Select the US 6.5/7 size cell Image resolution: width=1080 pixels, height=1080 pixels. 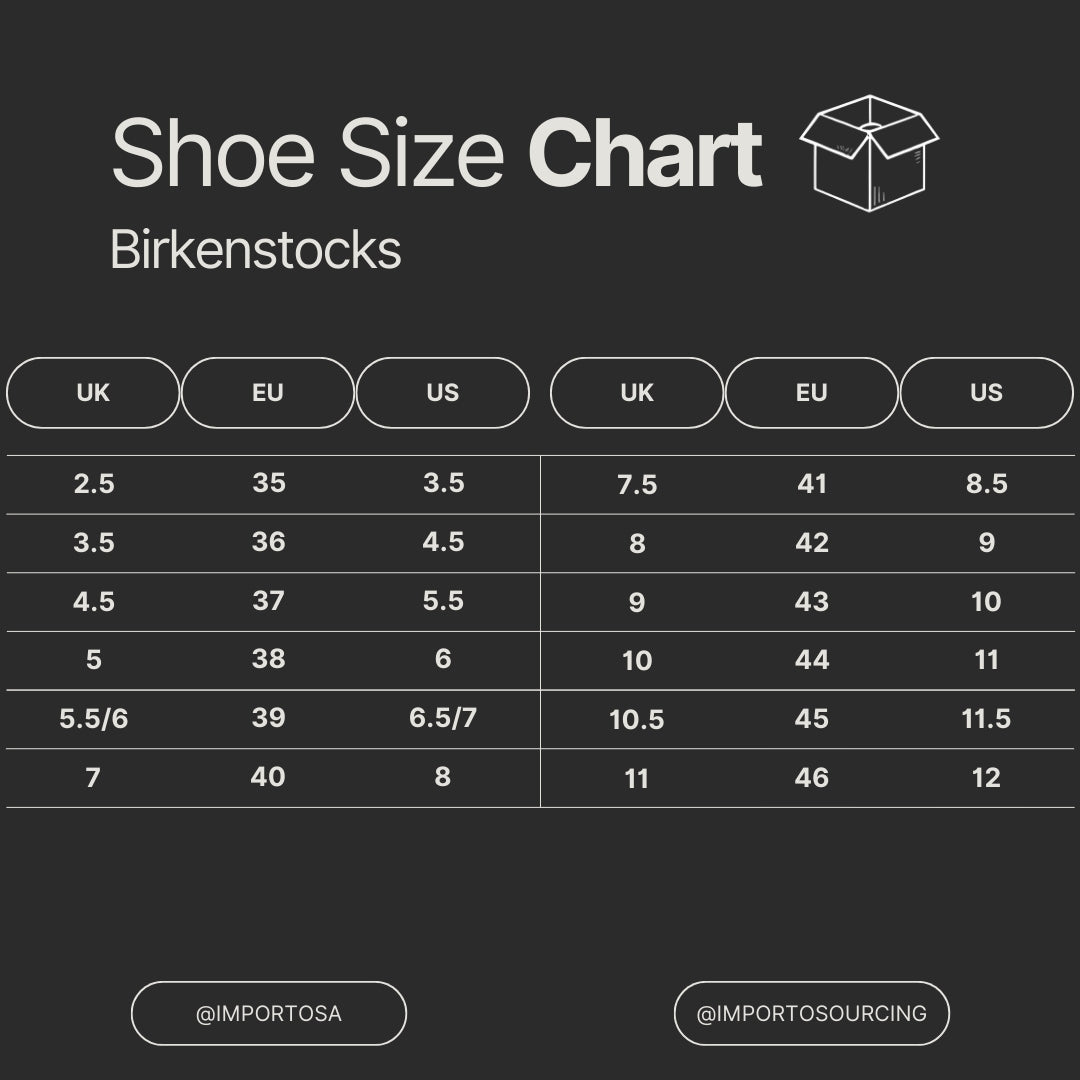tap(443, 718)
